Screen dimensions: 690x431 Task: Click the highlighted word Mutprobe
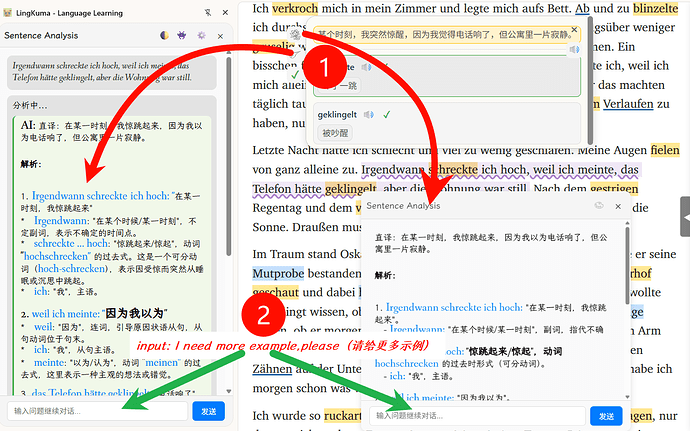pyautogui.click(x=276, y=271)
